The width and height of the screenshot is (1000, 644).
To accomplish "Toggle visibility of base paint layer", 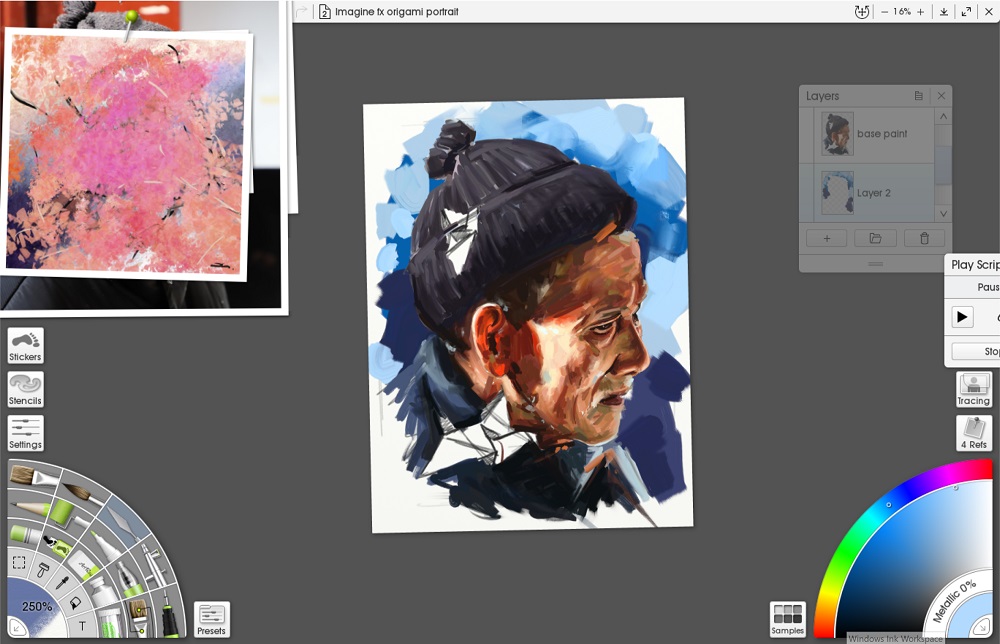I will [807, 134].
